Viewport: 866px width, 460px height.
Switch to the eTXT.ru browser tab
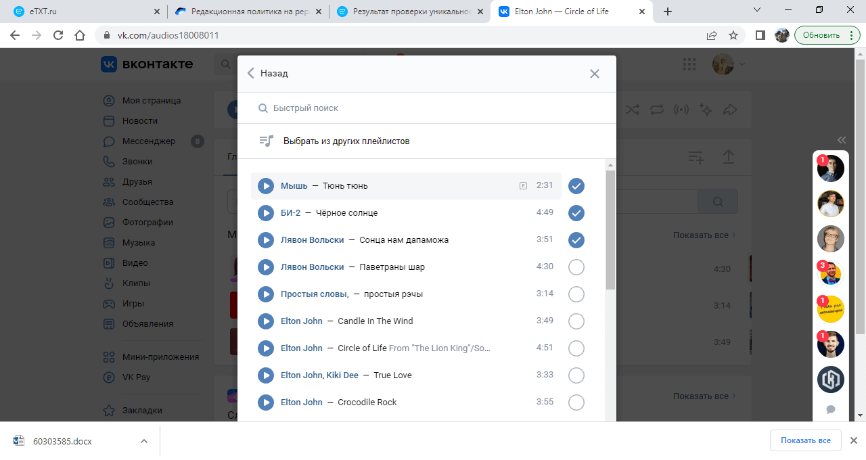pyautogui.click(x=88, y=12)
